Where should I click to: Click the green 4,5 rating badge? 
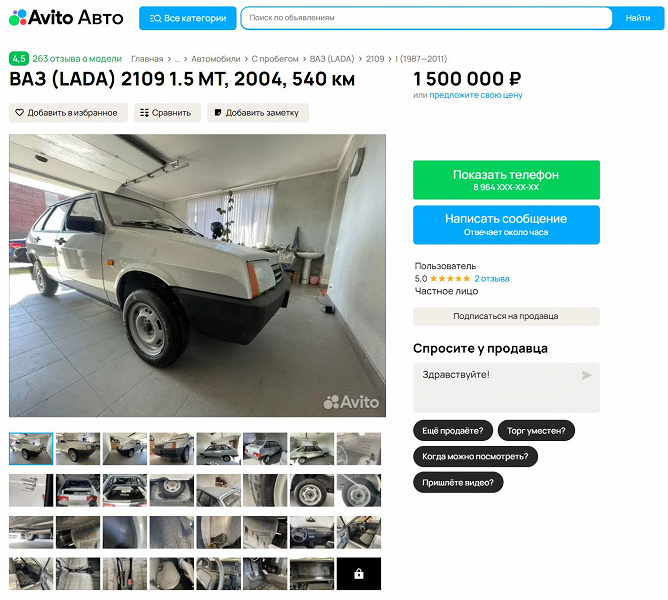(19, 59)
